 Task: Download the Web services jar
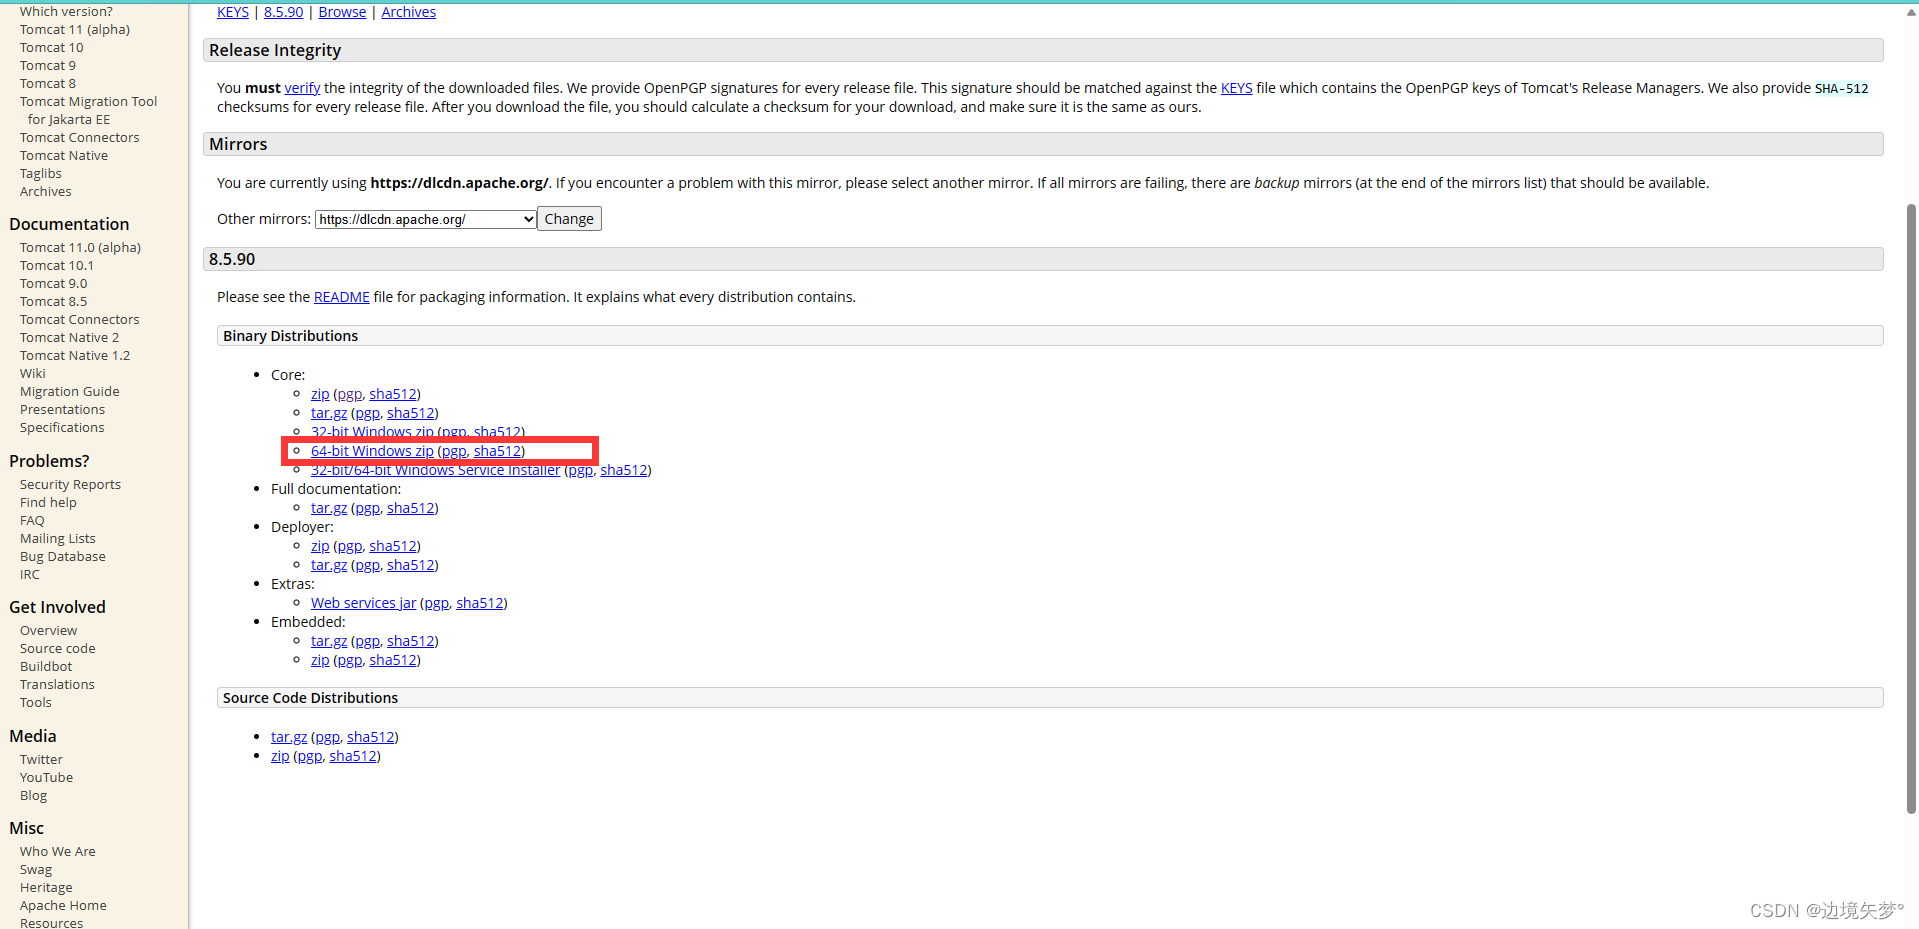pos(363,603)
